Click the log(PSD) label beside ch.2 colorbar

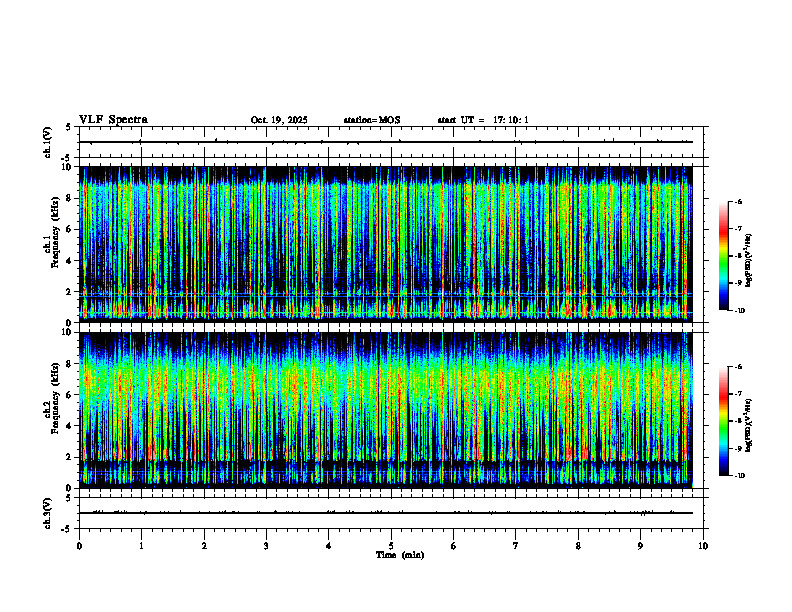tap(750, 426)
